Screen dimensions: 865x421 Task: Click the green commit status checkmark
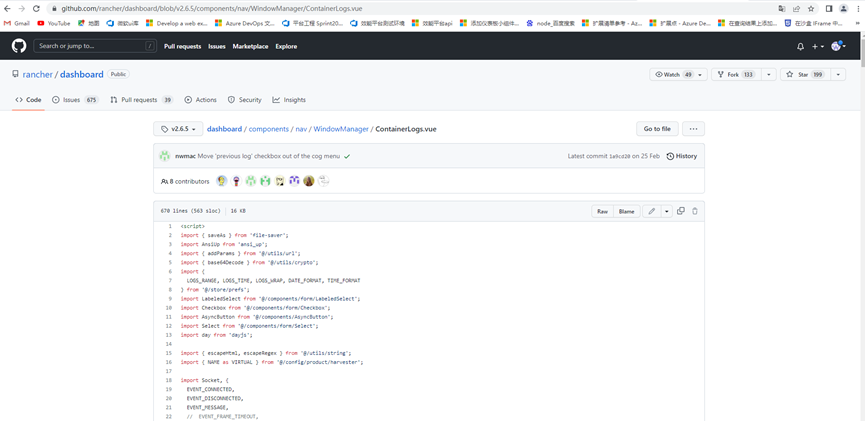pyautogui.click(x=347, y=156)
